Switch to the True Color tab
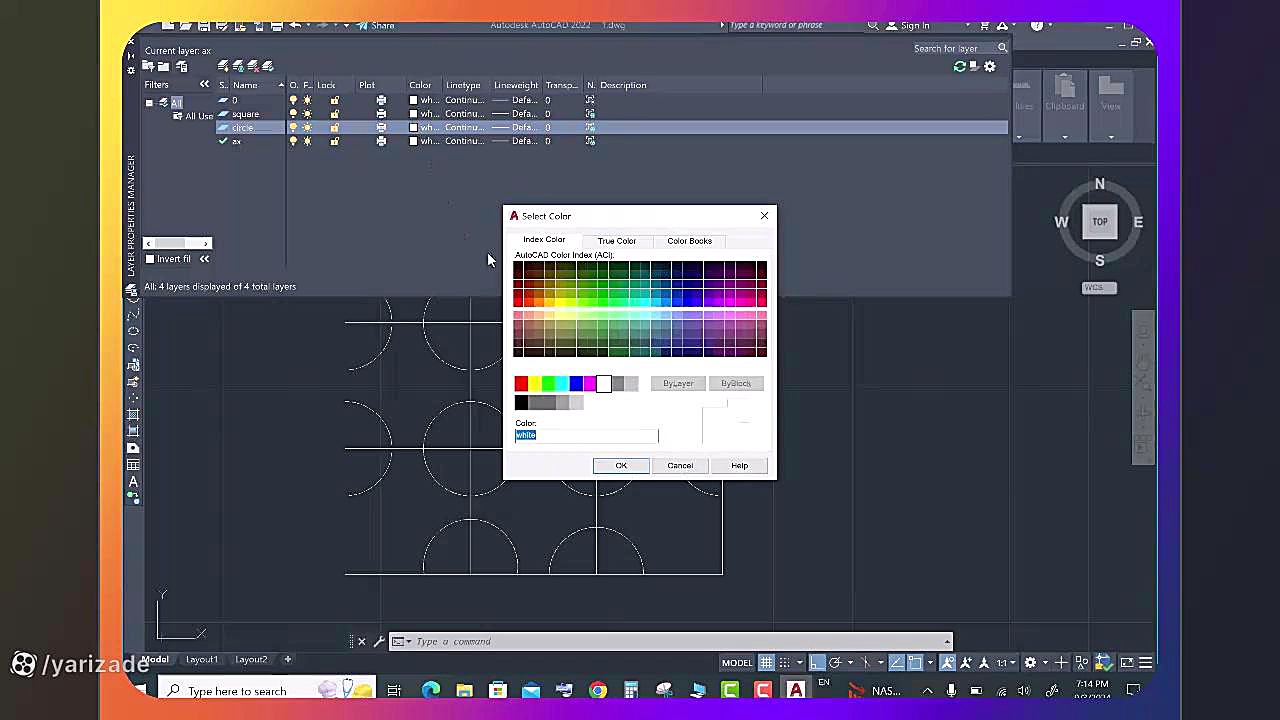The height and width of the screenshot is (720, 1280). coord(616,241)
